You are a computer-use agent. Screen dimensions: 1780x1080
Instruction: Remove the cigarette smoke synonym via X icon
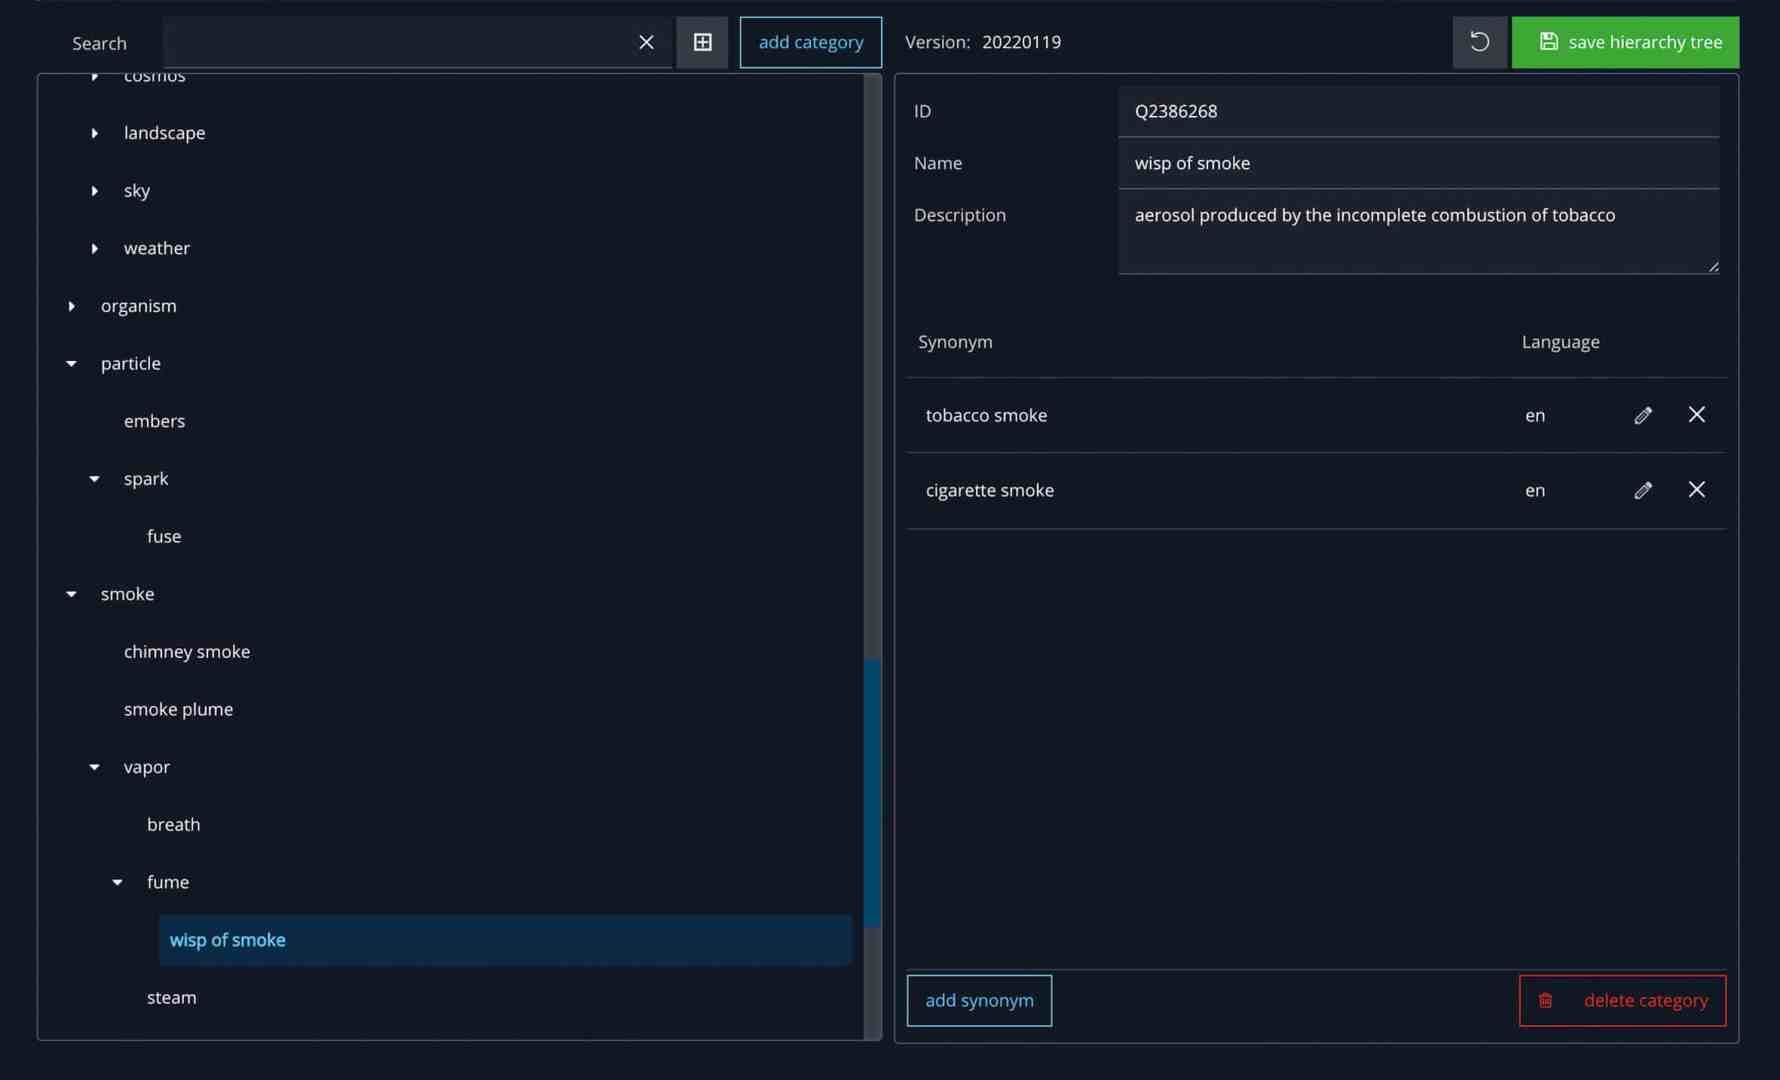pyautogui.click(x=1696, y=490)
